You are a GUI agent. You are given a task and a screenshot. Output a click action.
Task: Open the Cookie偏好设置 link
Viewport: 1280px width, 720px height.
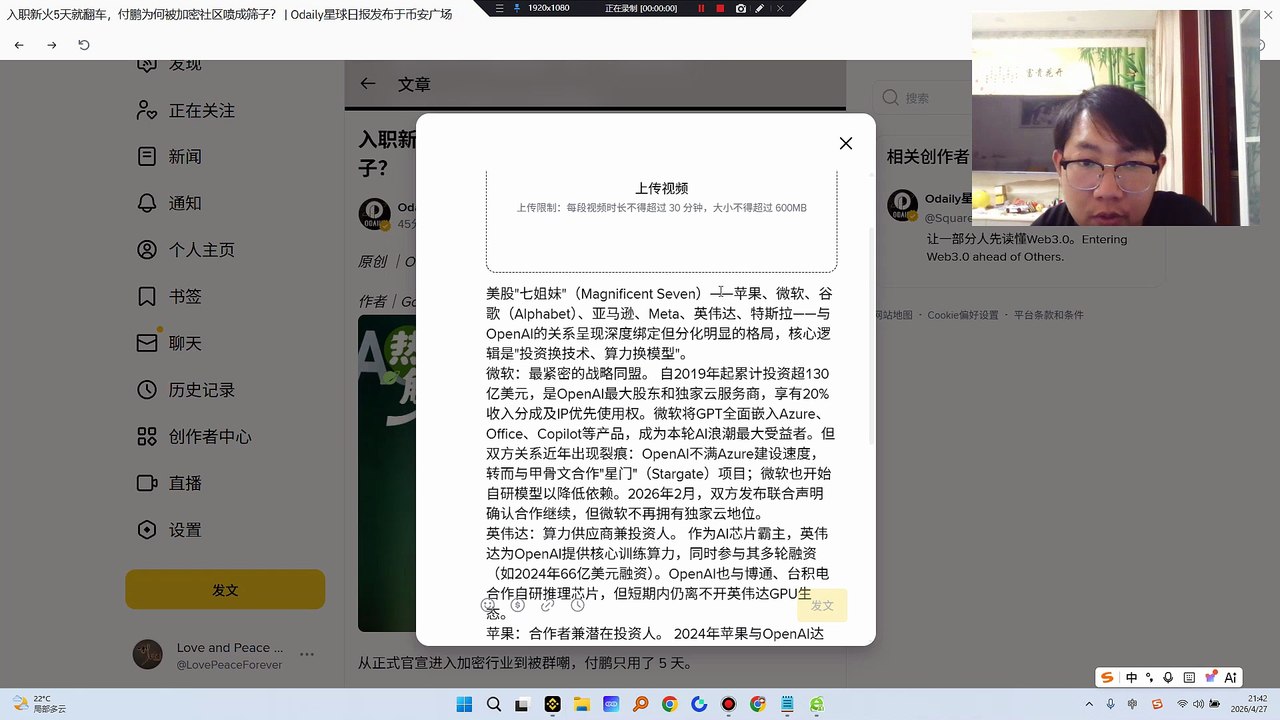[x=963, y=315]
